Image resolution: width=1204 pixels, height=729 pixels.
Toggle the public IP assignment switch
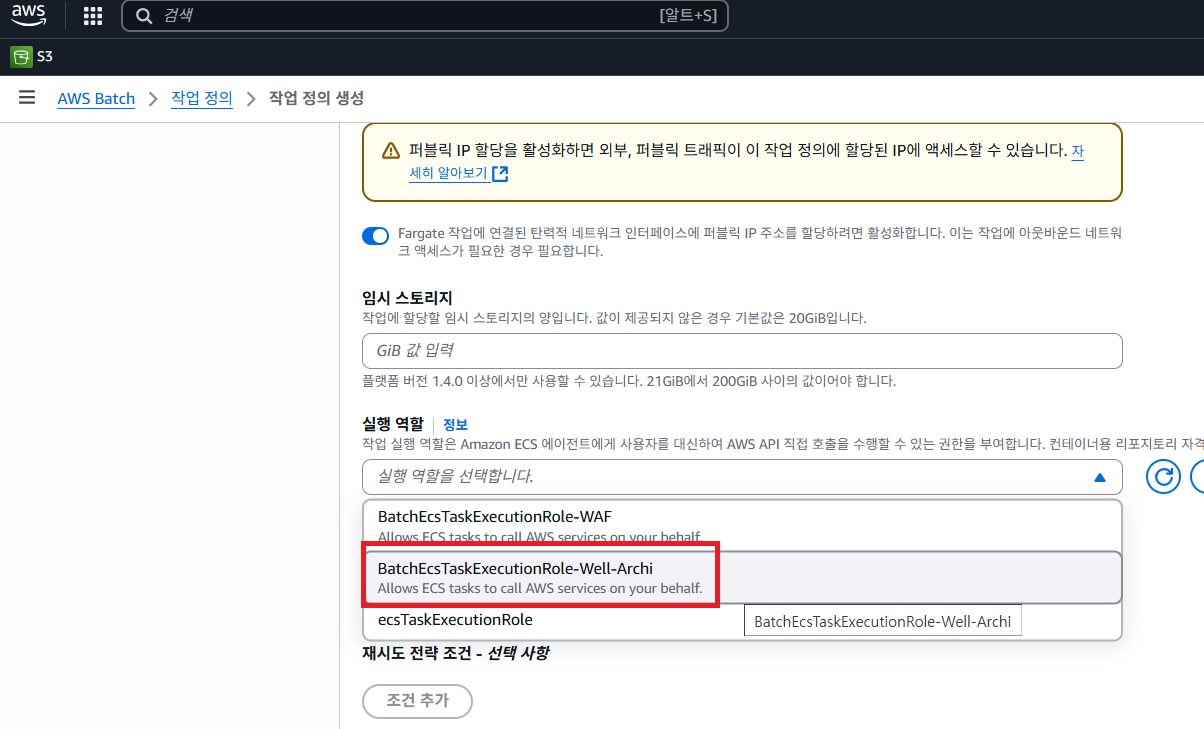pos(376,236)
